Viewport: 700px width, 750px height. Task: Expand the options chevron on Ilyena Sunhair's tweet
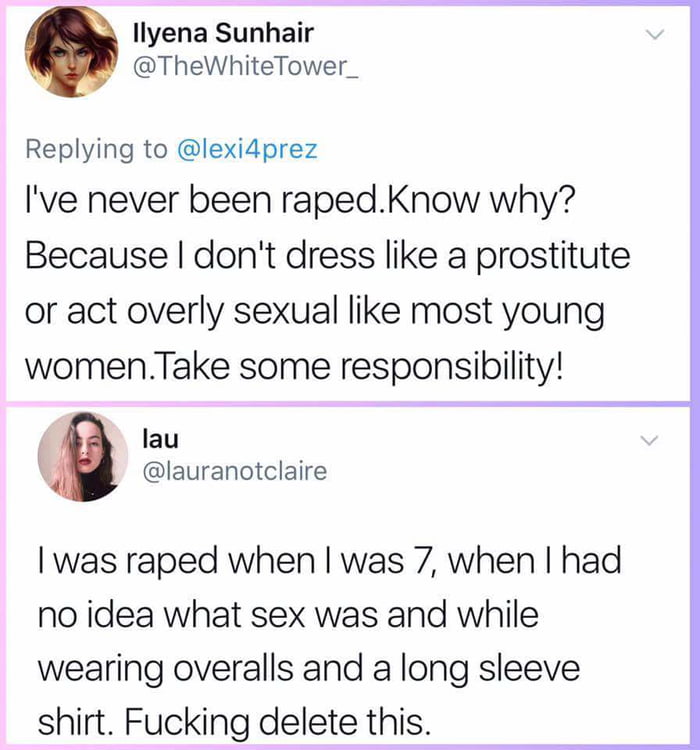pyautogui.click(x=656, y=35)
